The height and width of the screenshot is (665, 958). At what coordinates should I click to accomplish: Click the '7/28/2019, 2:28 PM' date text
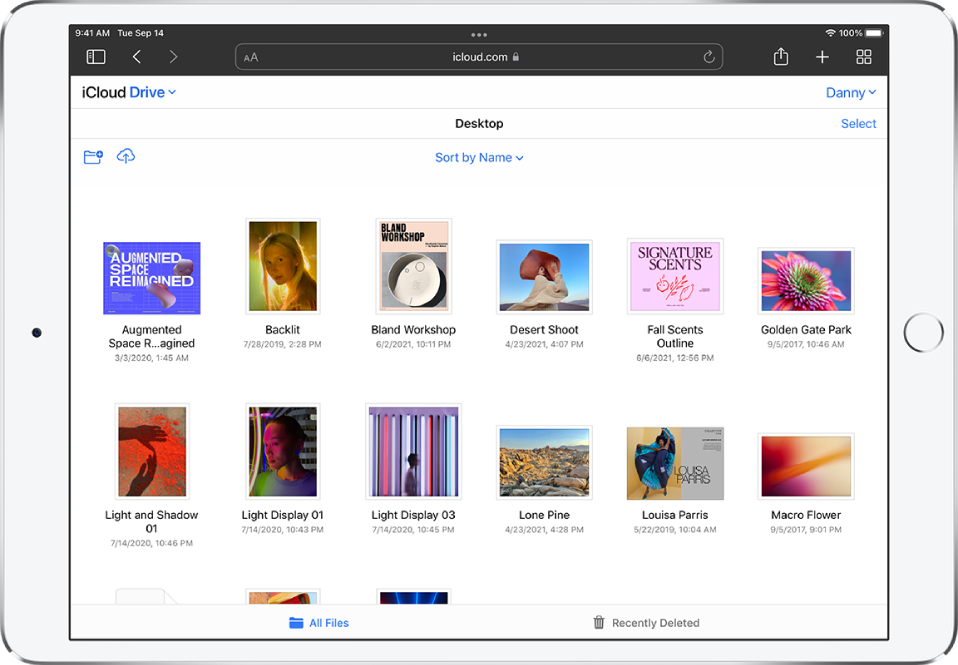(x=282, y=344)
